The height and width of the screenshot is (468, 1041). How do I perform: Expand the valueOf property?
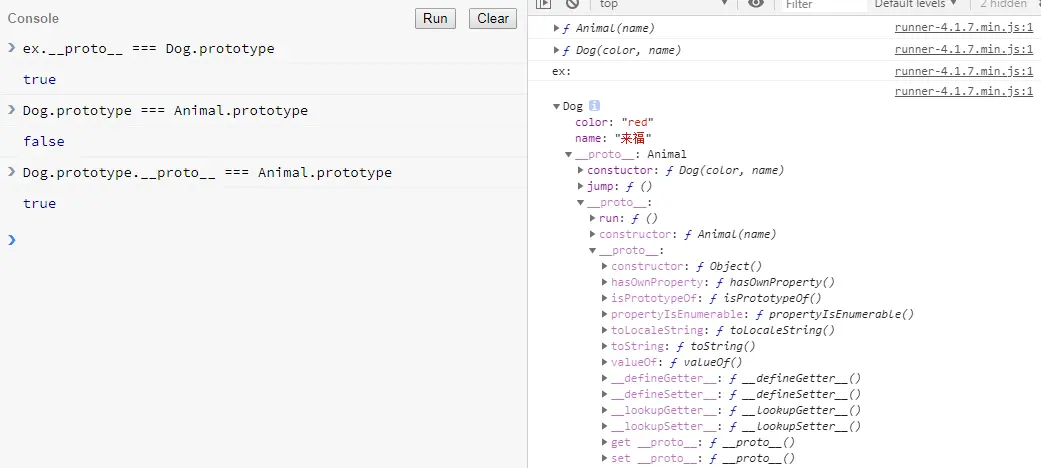pyautogui.click(x=605, y=362)
